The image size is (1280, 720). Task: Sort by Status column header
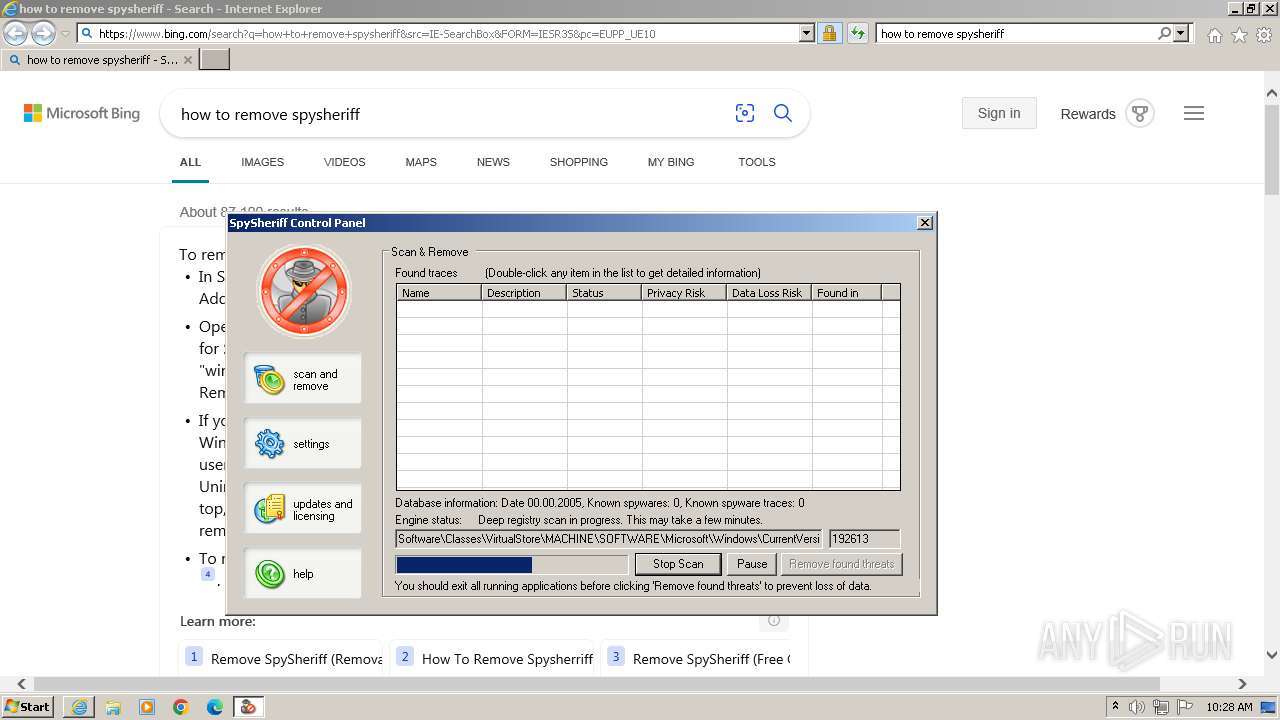(604, 293)
